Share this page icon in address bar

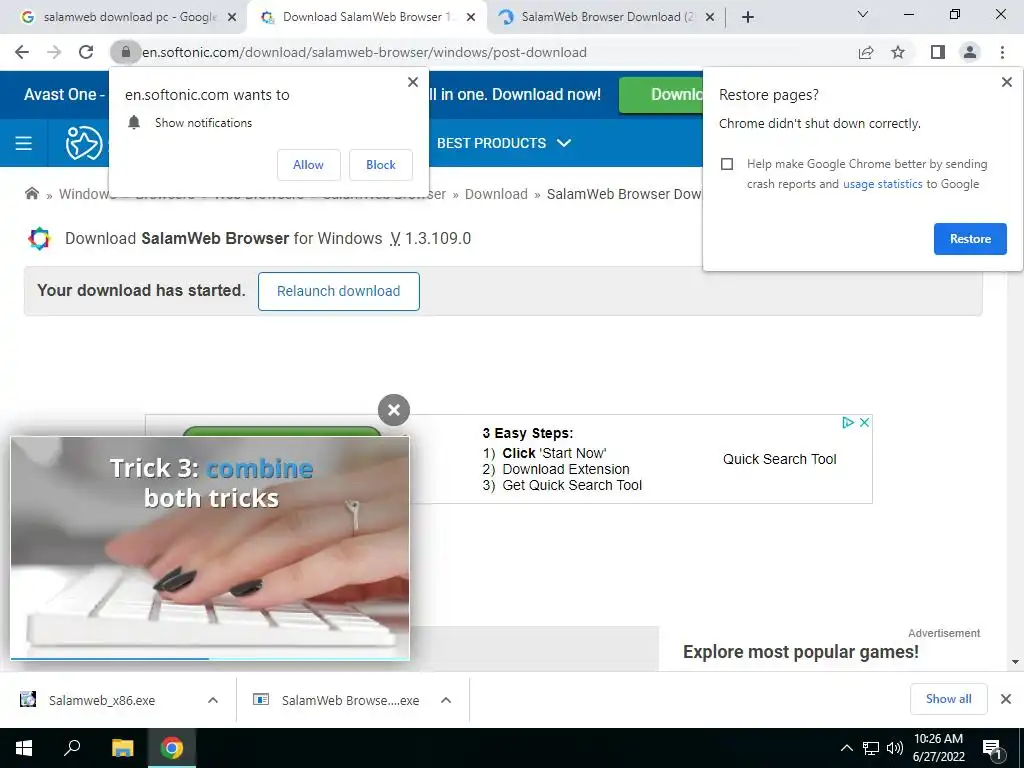(866, 52)
